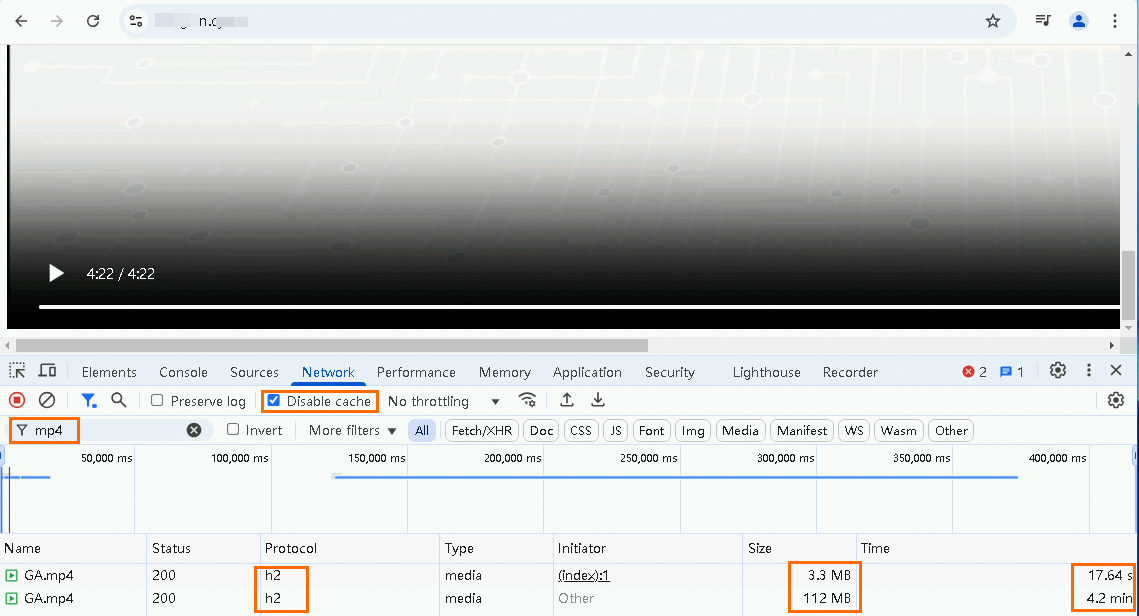
Task: Sort by the Protocol column header
Action: (x=350, y=548)
